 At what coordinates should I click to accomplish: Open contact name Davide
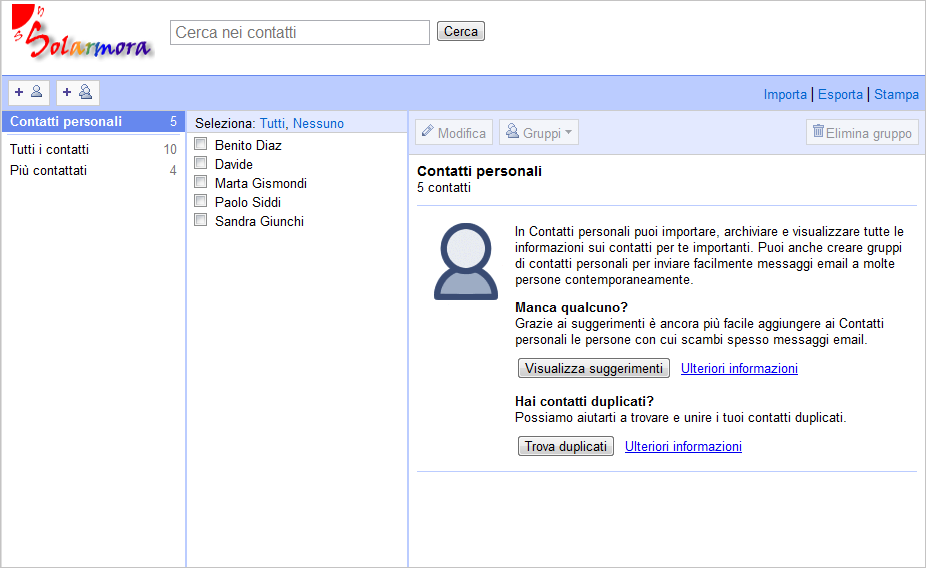(234, 164)
